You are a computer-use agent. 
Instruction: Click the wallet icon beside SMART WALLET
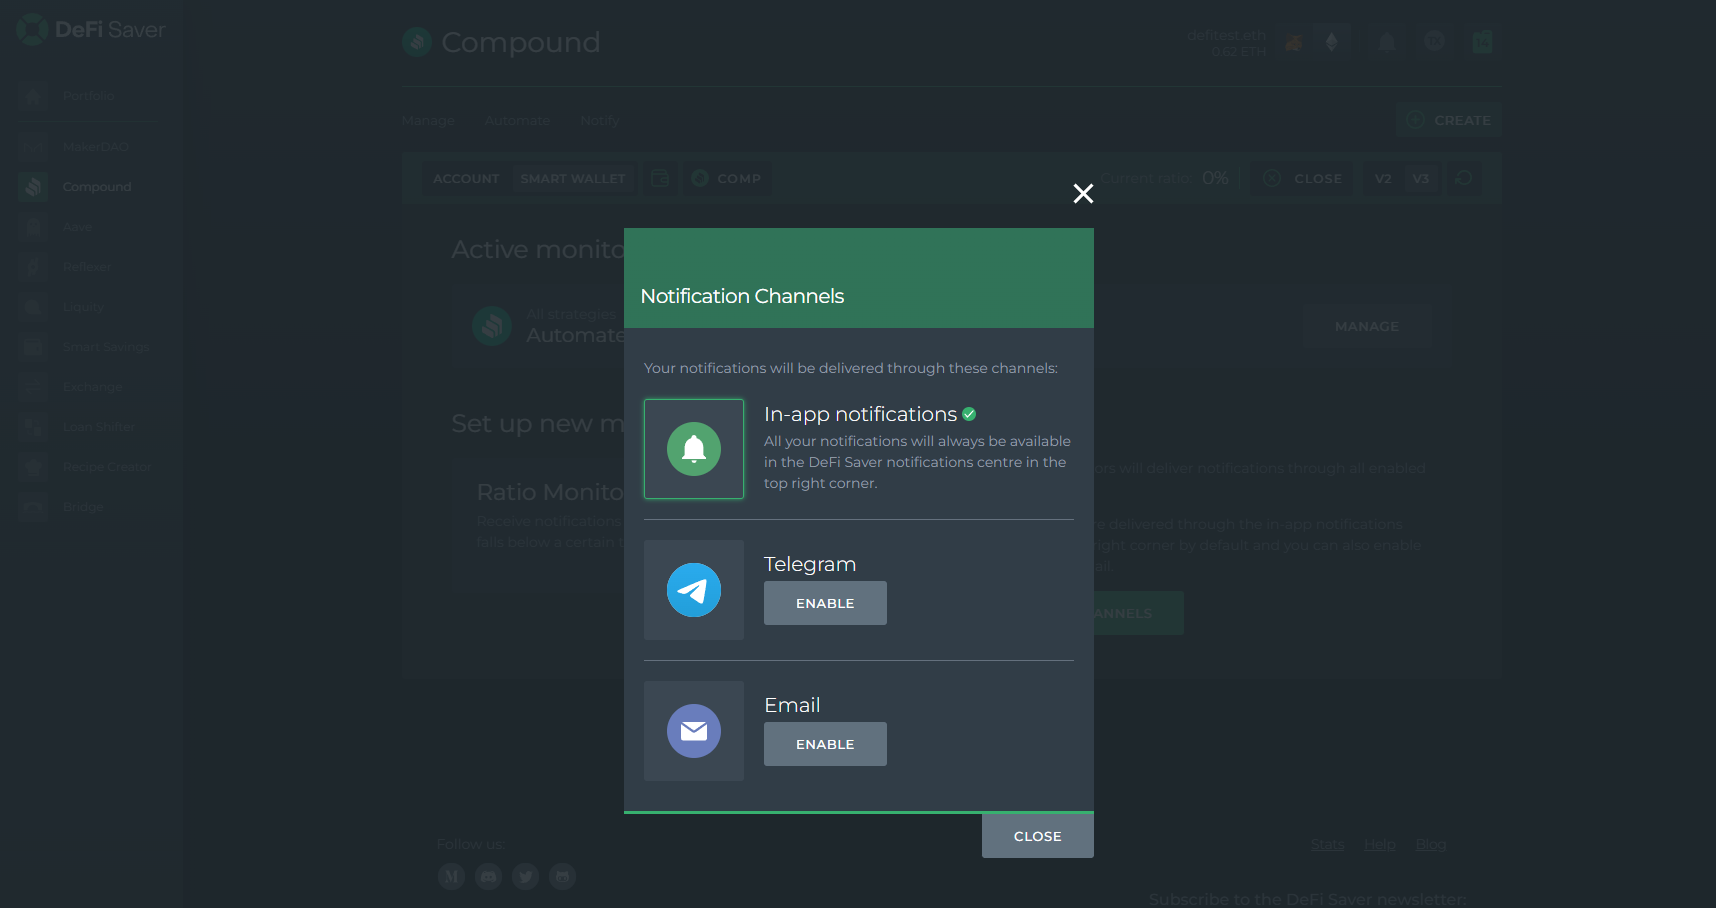(660, 178)
